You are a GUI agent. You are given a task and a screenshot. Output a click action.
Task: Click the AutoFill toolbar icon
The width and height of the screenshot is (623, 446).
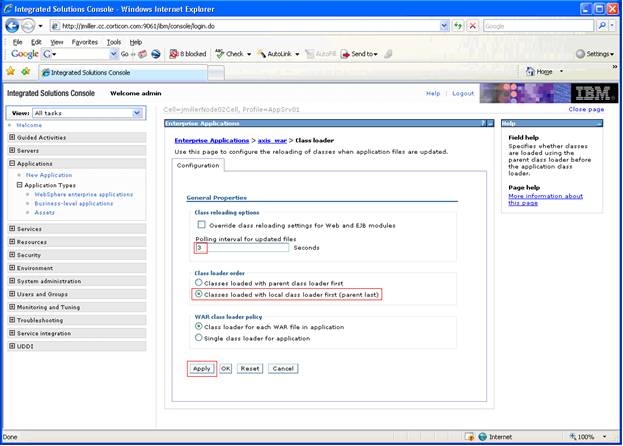(x=310, y=54)
